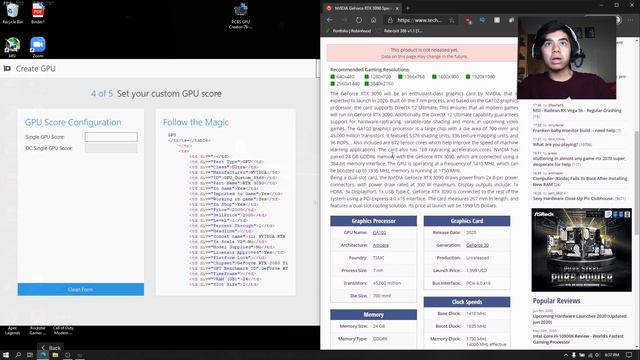Click the ASRock Pure Power advertisement

coord(581,250)
